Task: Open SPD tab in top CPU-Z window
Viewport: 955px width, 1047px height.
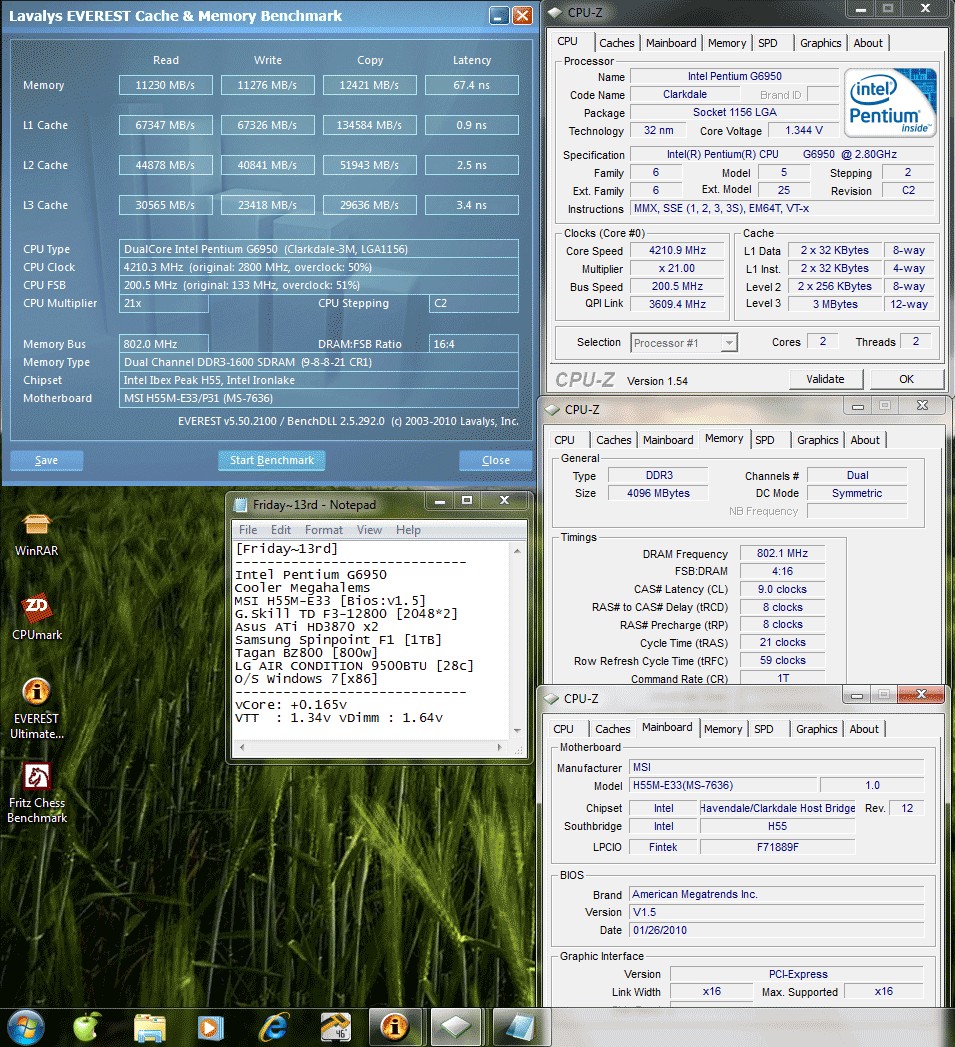Action: pyautogui.click(x=768, y=43)
